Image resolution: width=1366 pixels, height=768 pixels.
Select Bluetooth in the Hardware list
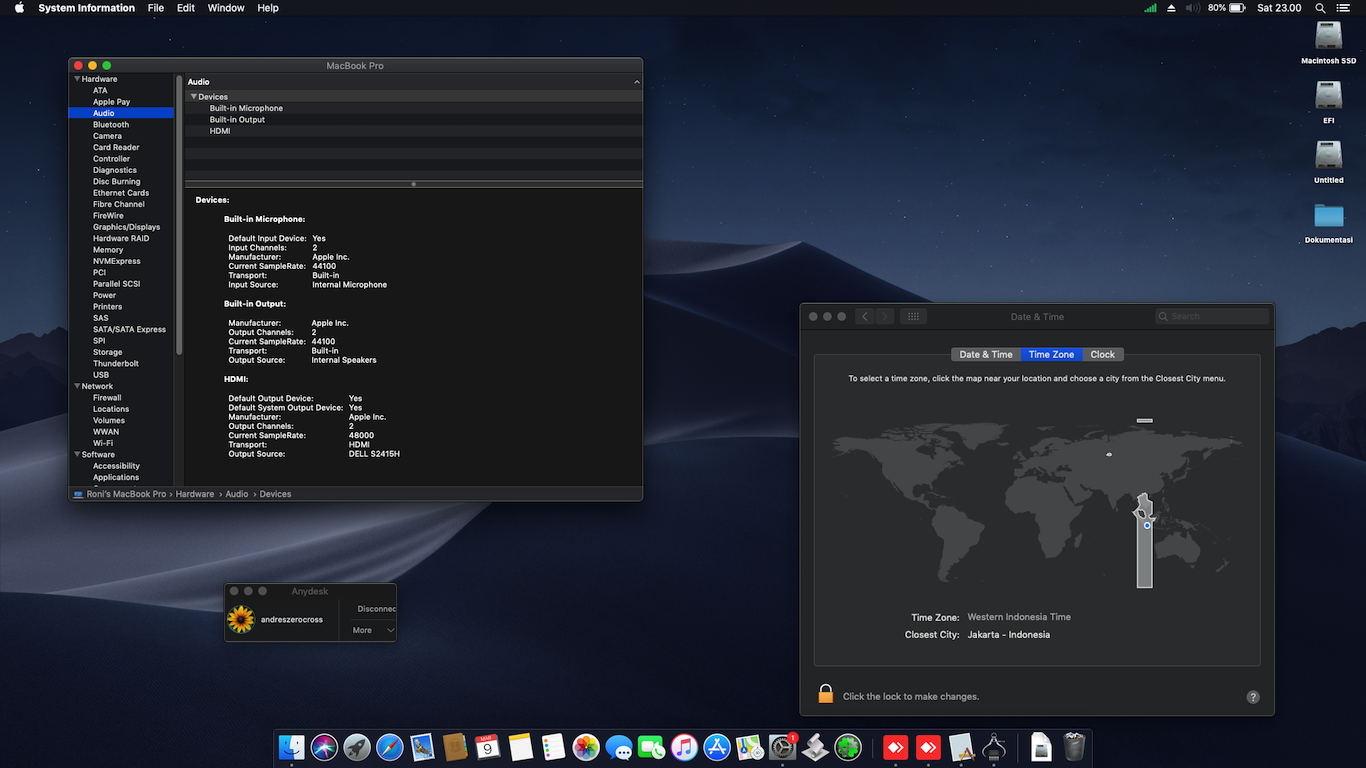111,125
